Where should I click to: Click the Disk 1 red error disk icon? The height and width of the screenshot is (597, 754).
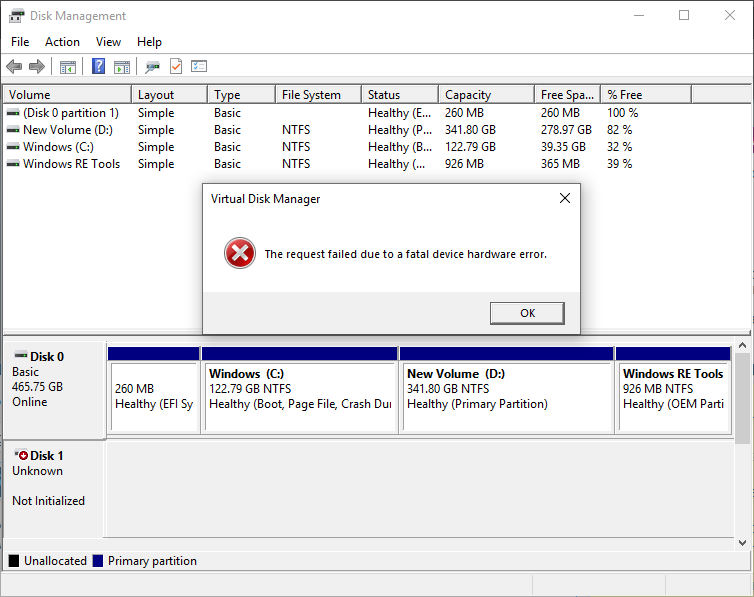click(21, 455)
